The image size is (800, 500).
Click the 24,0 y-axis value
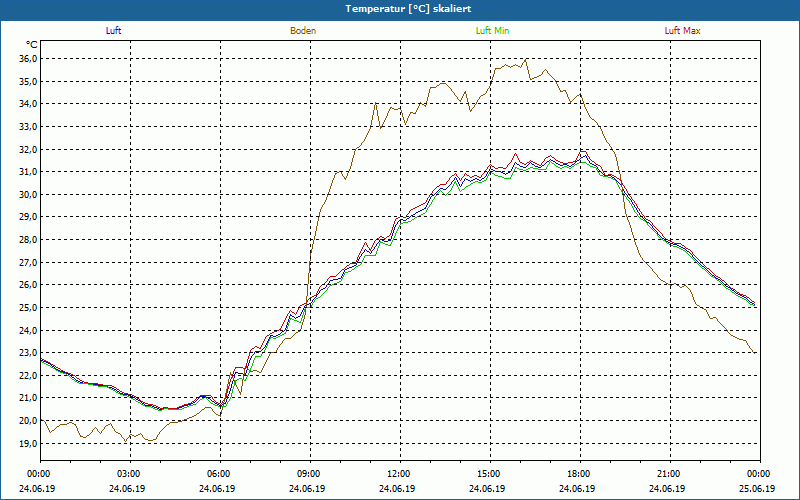pyautogui.click(x=28, y=330)
